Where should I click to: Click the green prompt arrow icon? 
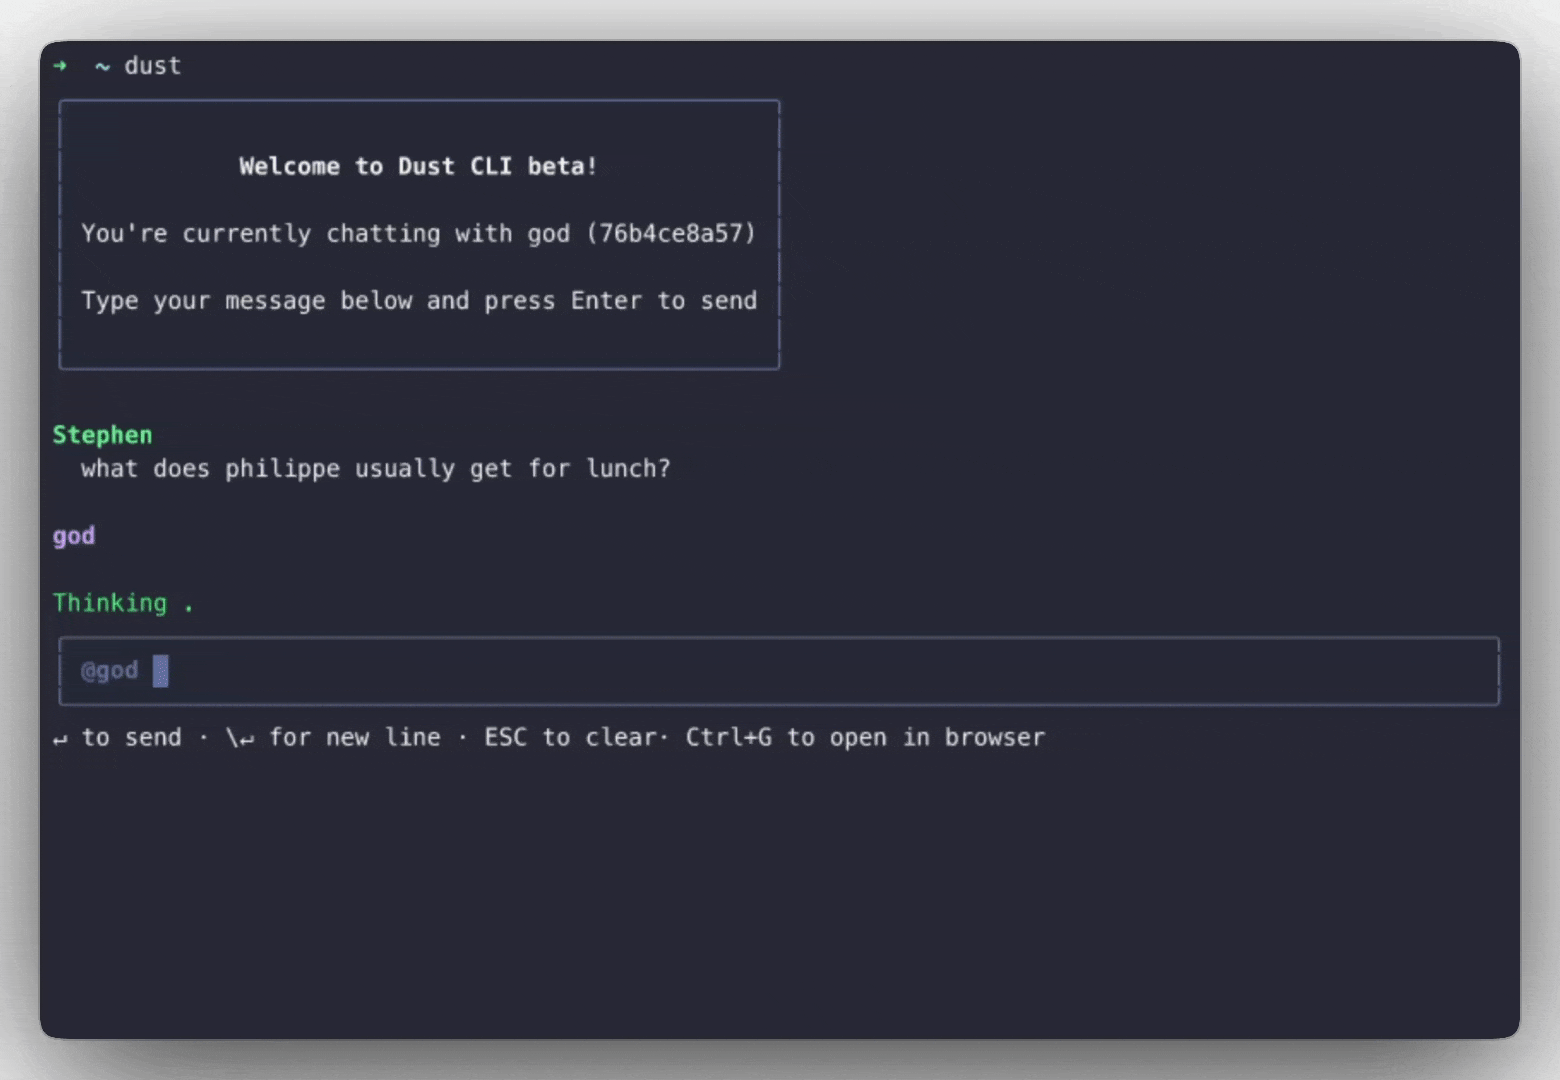click(60, 66)
